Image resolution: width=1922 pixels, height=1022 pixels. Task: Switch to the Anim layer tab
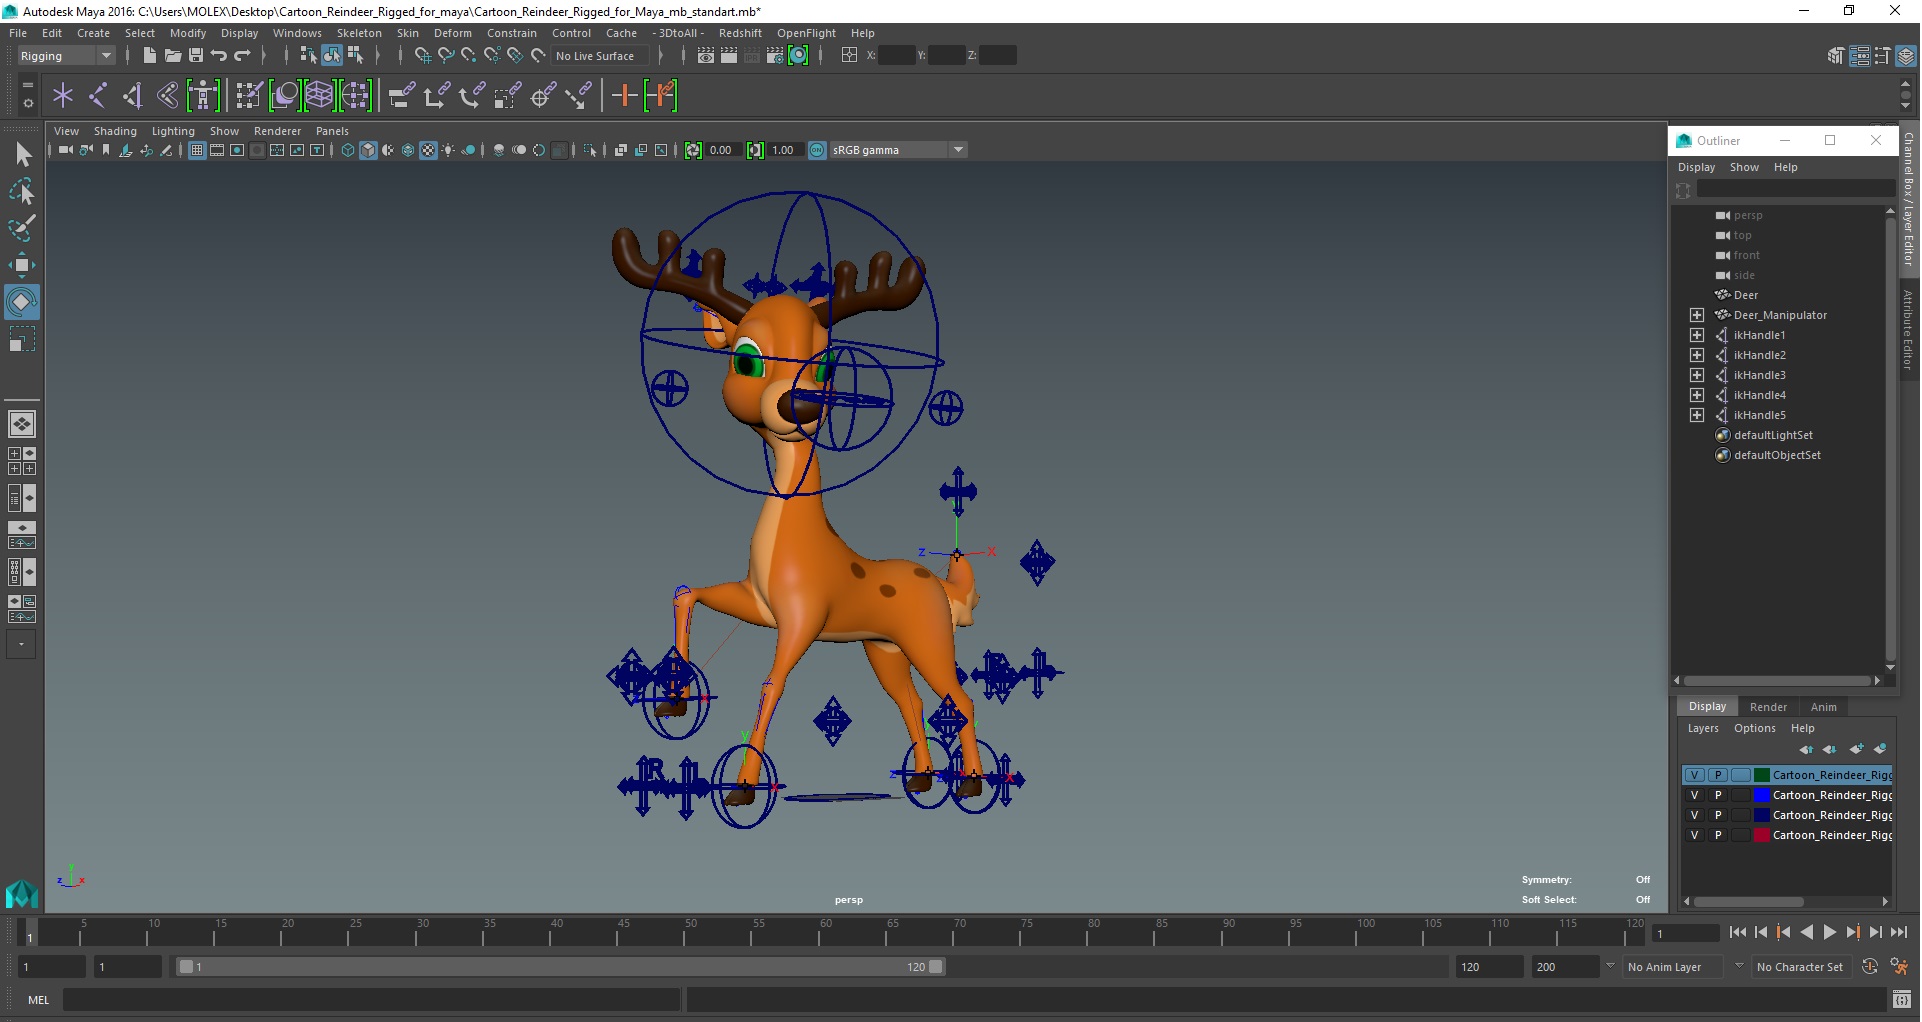coord(1823,707)
